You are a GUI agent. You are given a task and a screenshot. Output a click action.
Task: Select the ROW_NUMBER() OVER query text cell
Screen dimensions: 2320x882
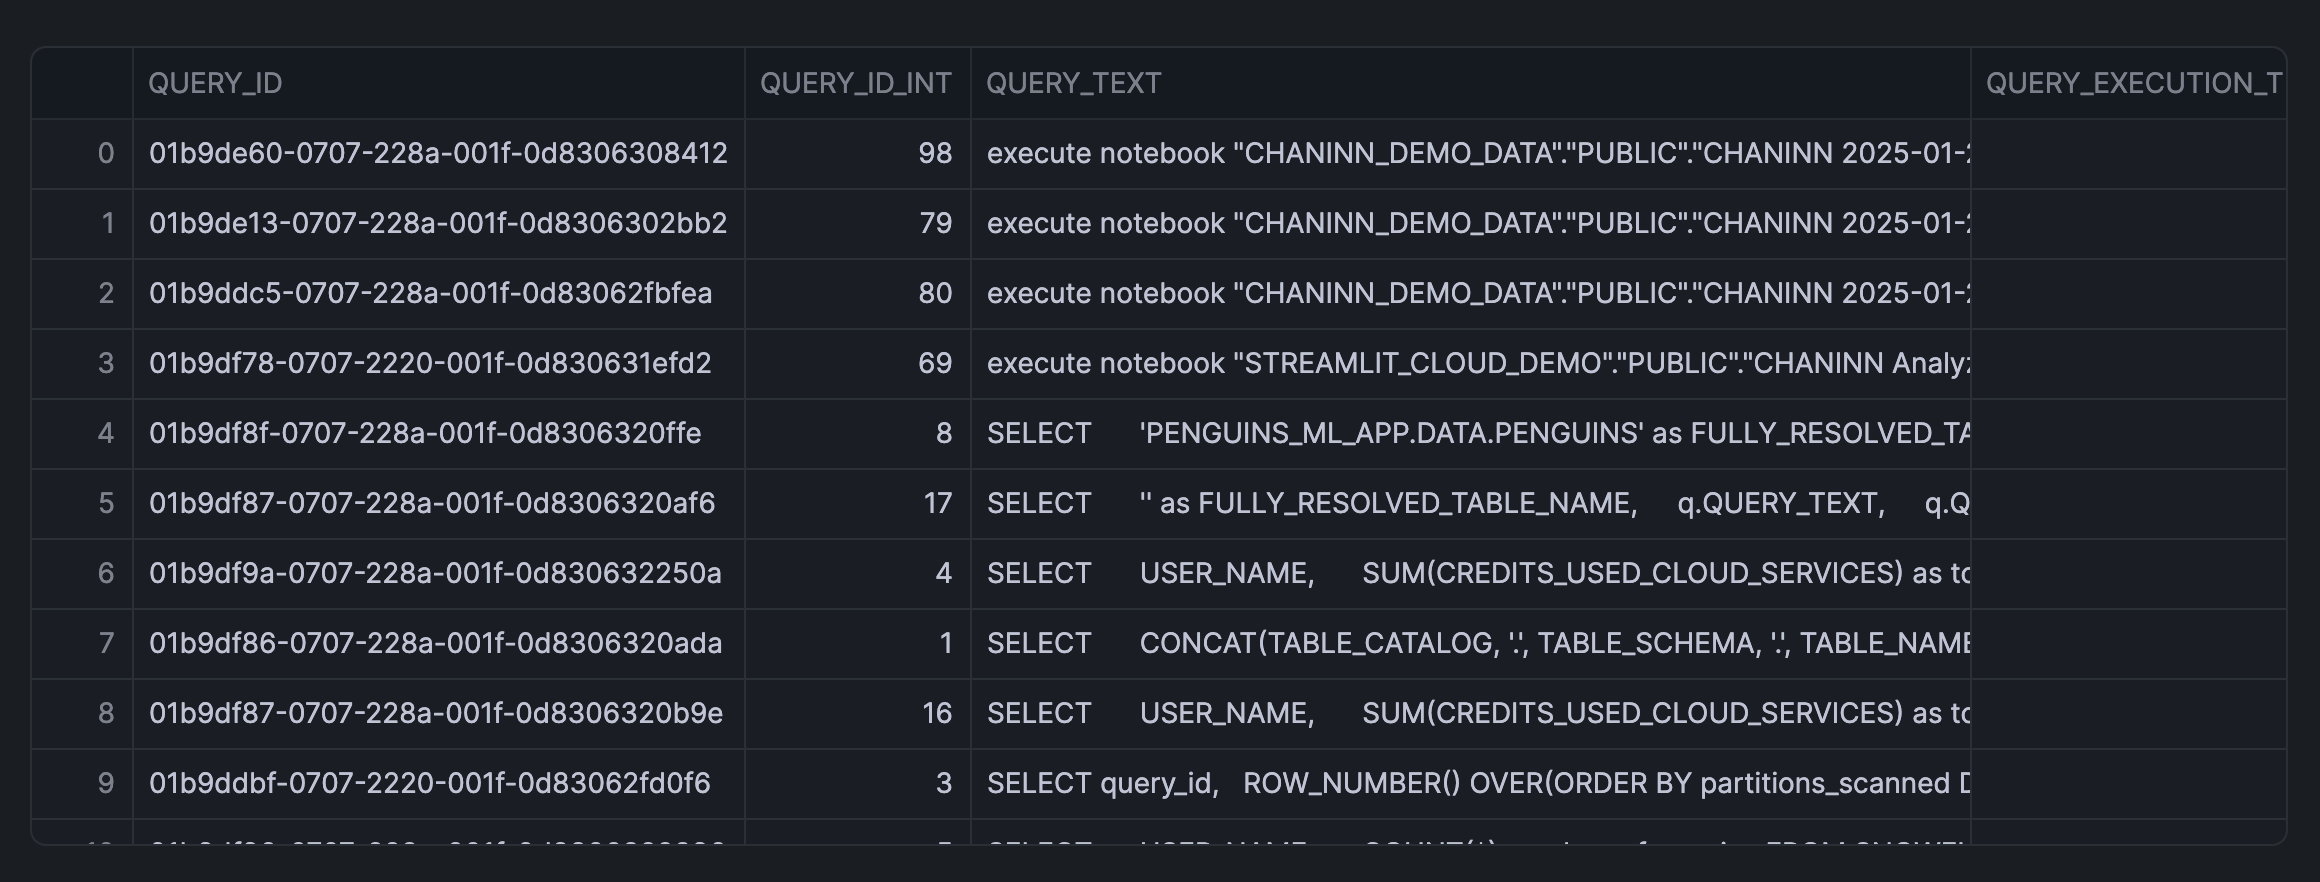tap(1476, 783)
